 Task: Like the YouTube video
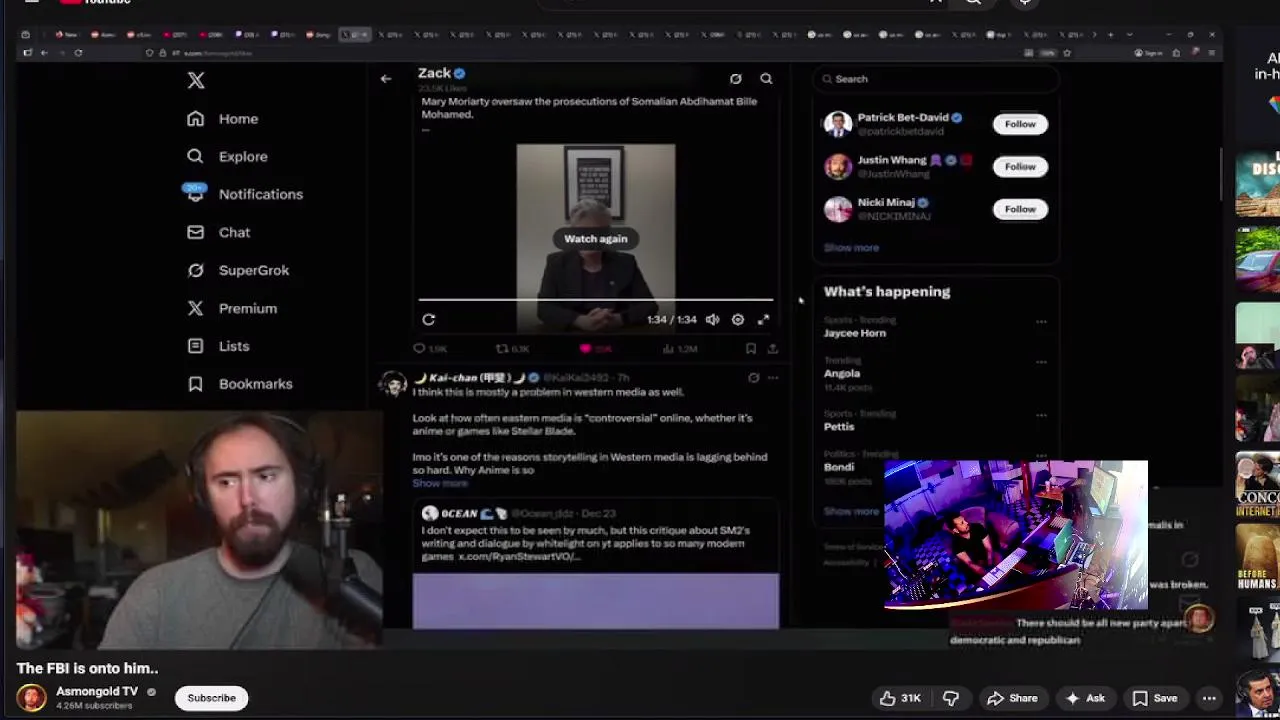[x=900, y=698]
